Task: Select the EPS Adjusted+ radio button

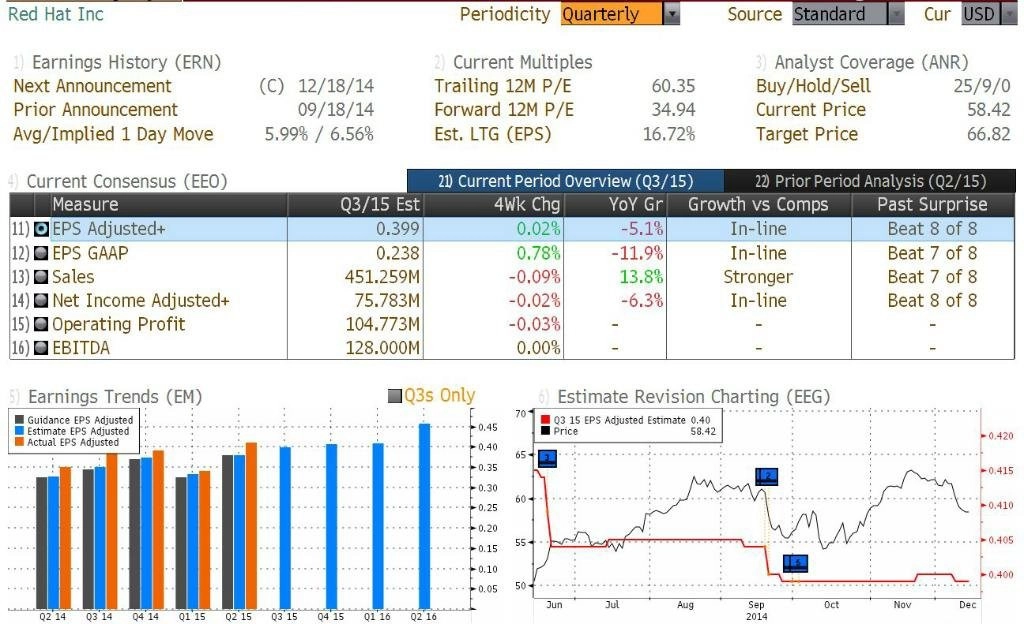Action: click(41, 229)
